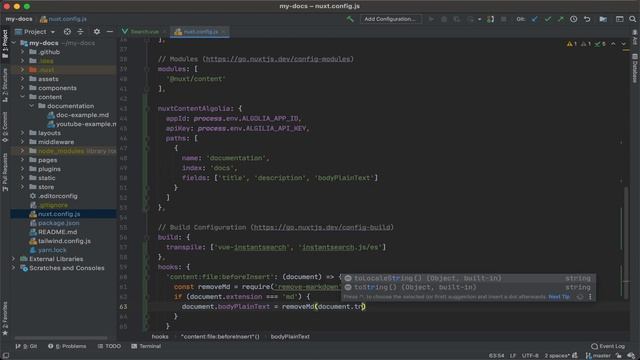Click the Search Everywhere magnifier icon

tap(632, 19)
